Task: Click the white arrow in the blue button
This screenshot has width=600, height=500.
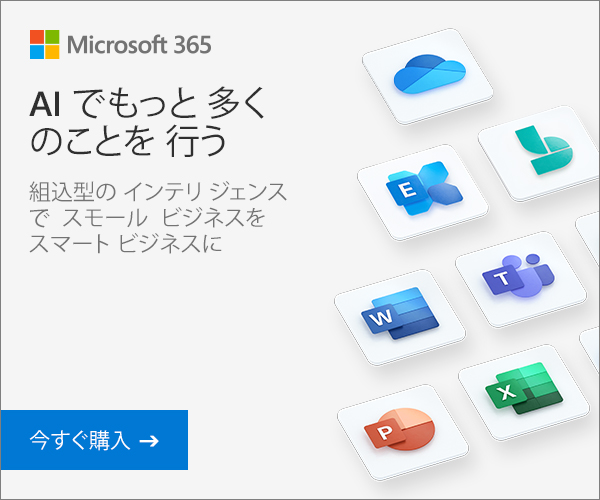Action: [149, 441]
